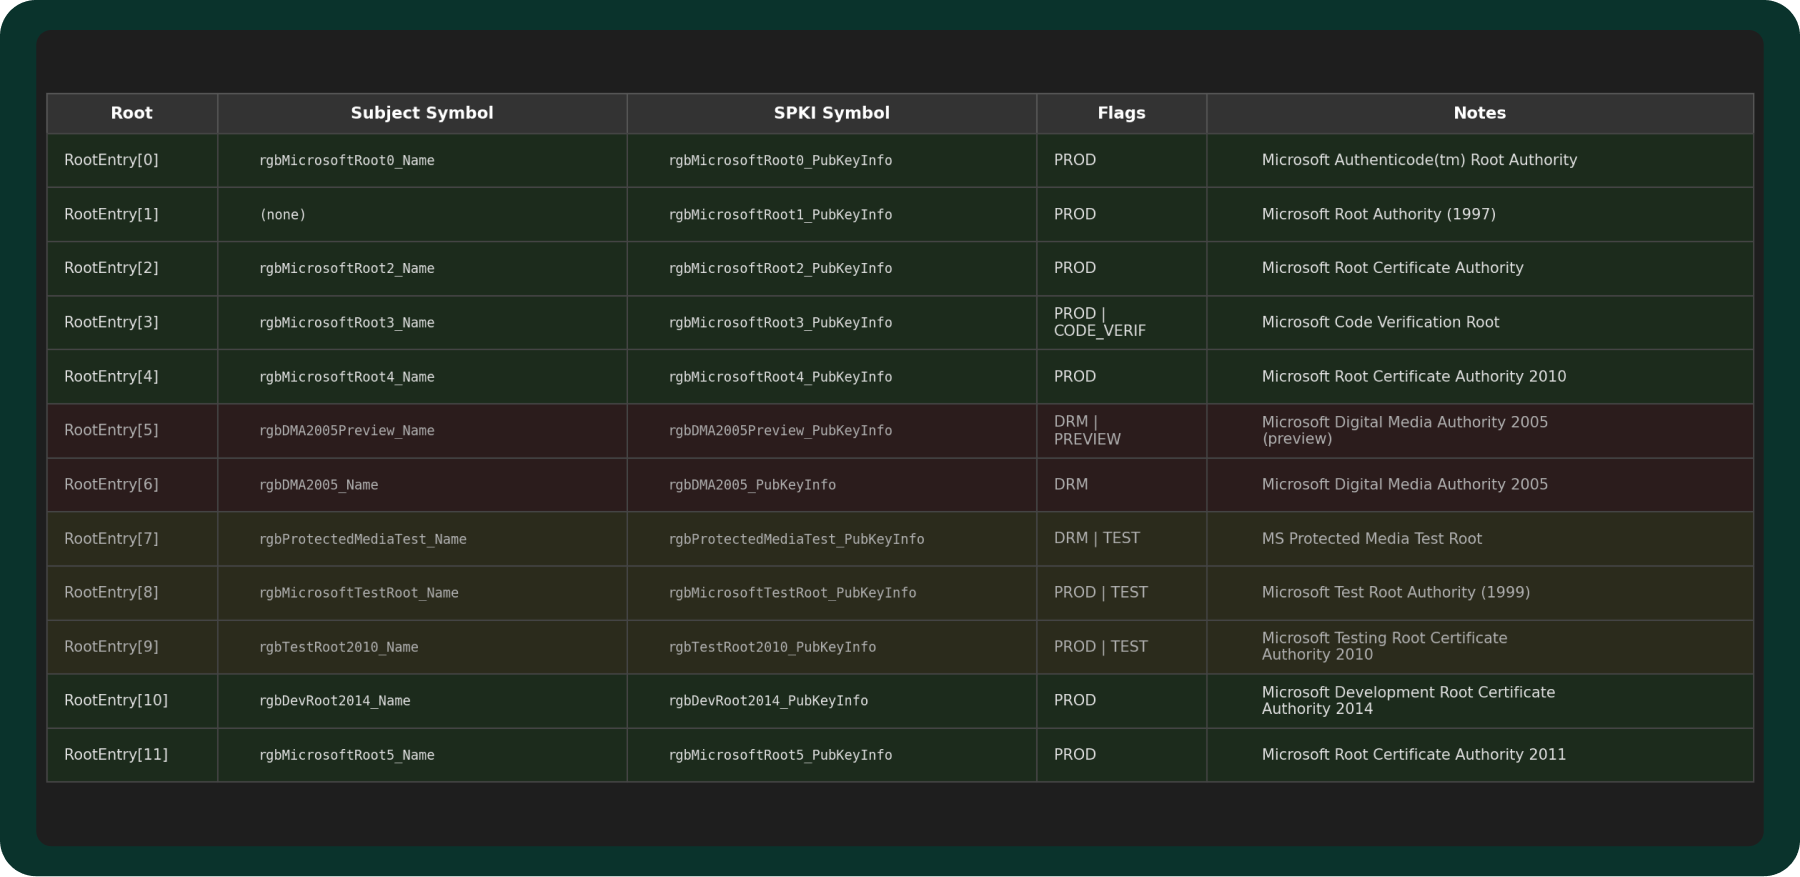Click the Notes column header
The height and width of the screenshot is (877, 1800).
pos(1480,113)
